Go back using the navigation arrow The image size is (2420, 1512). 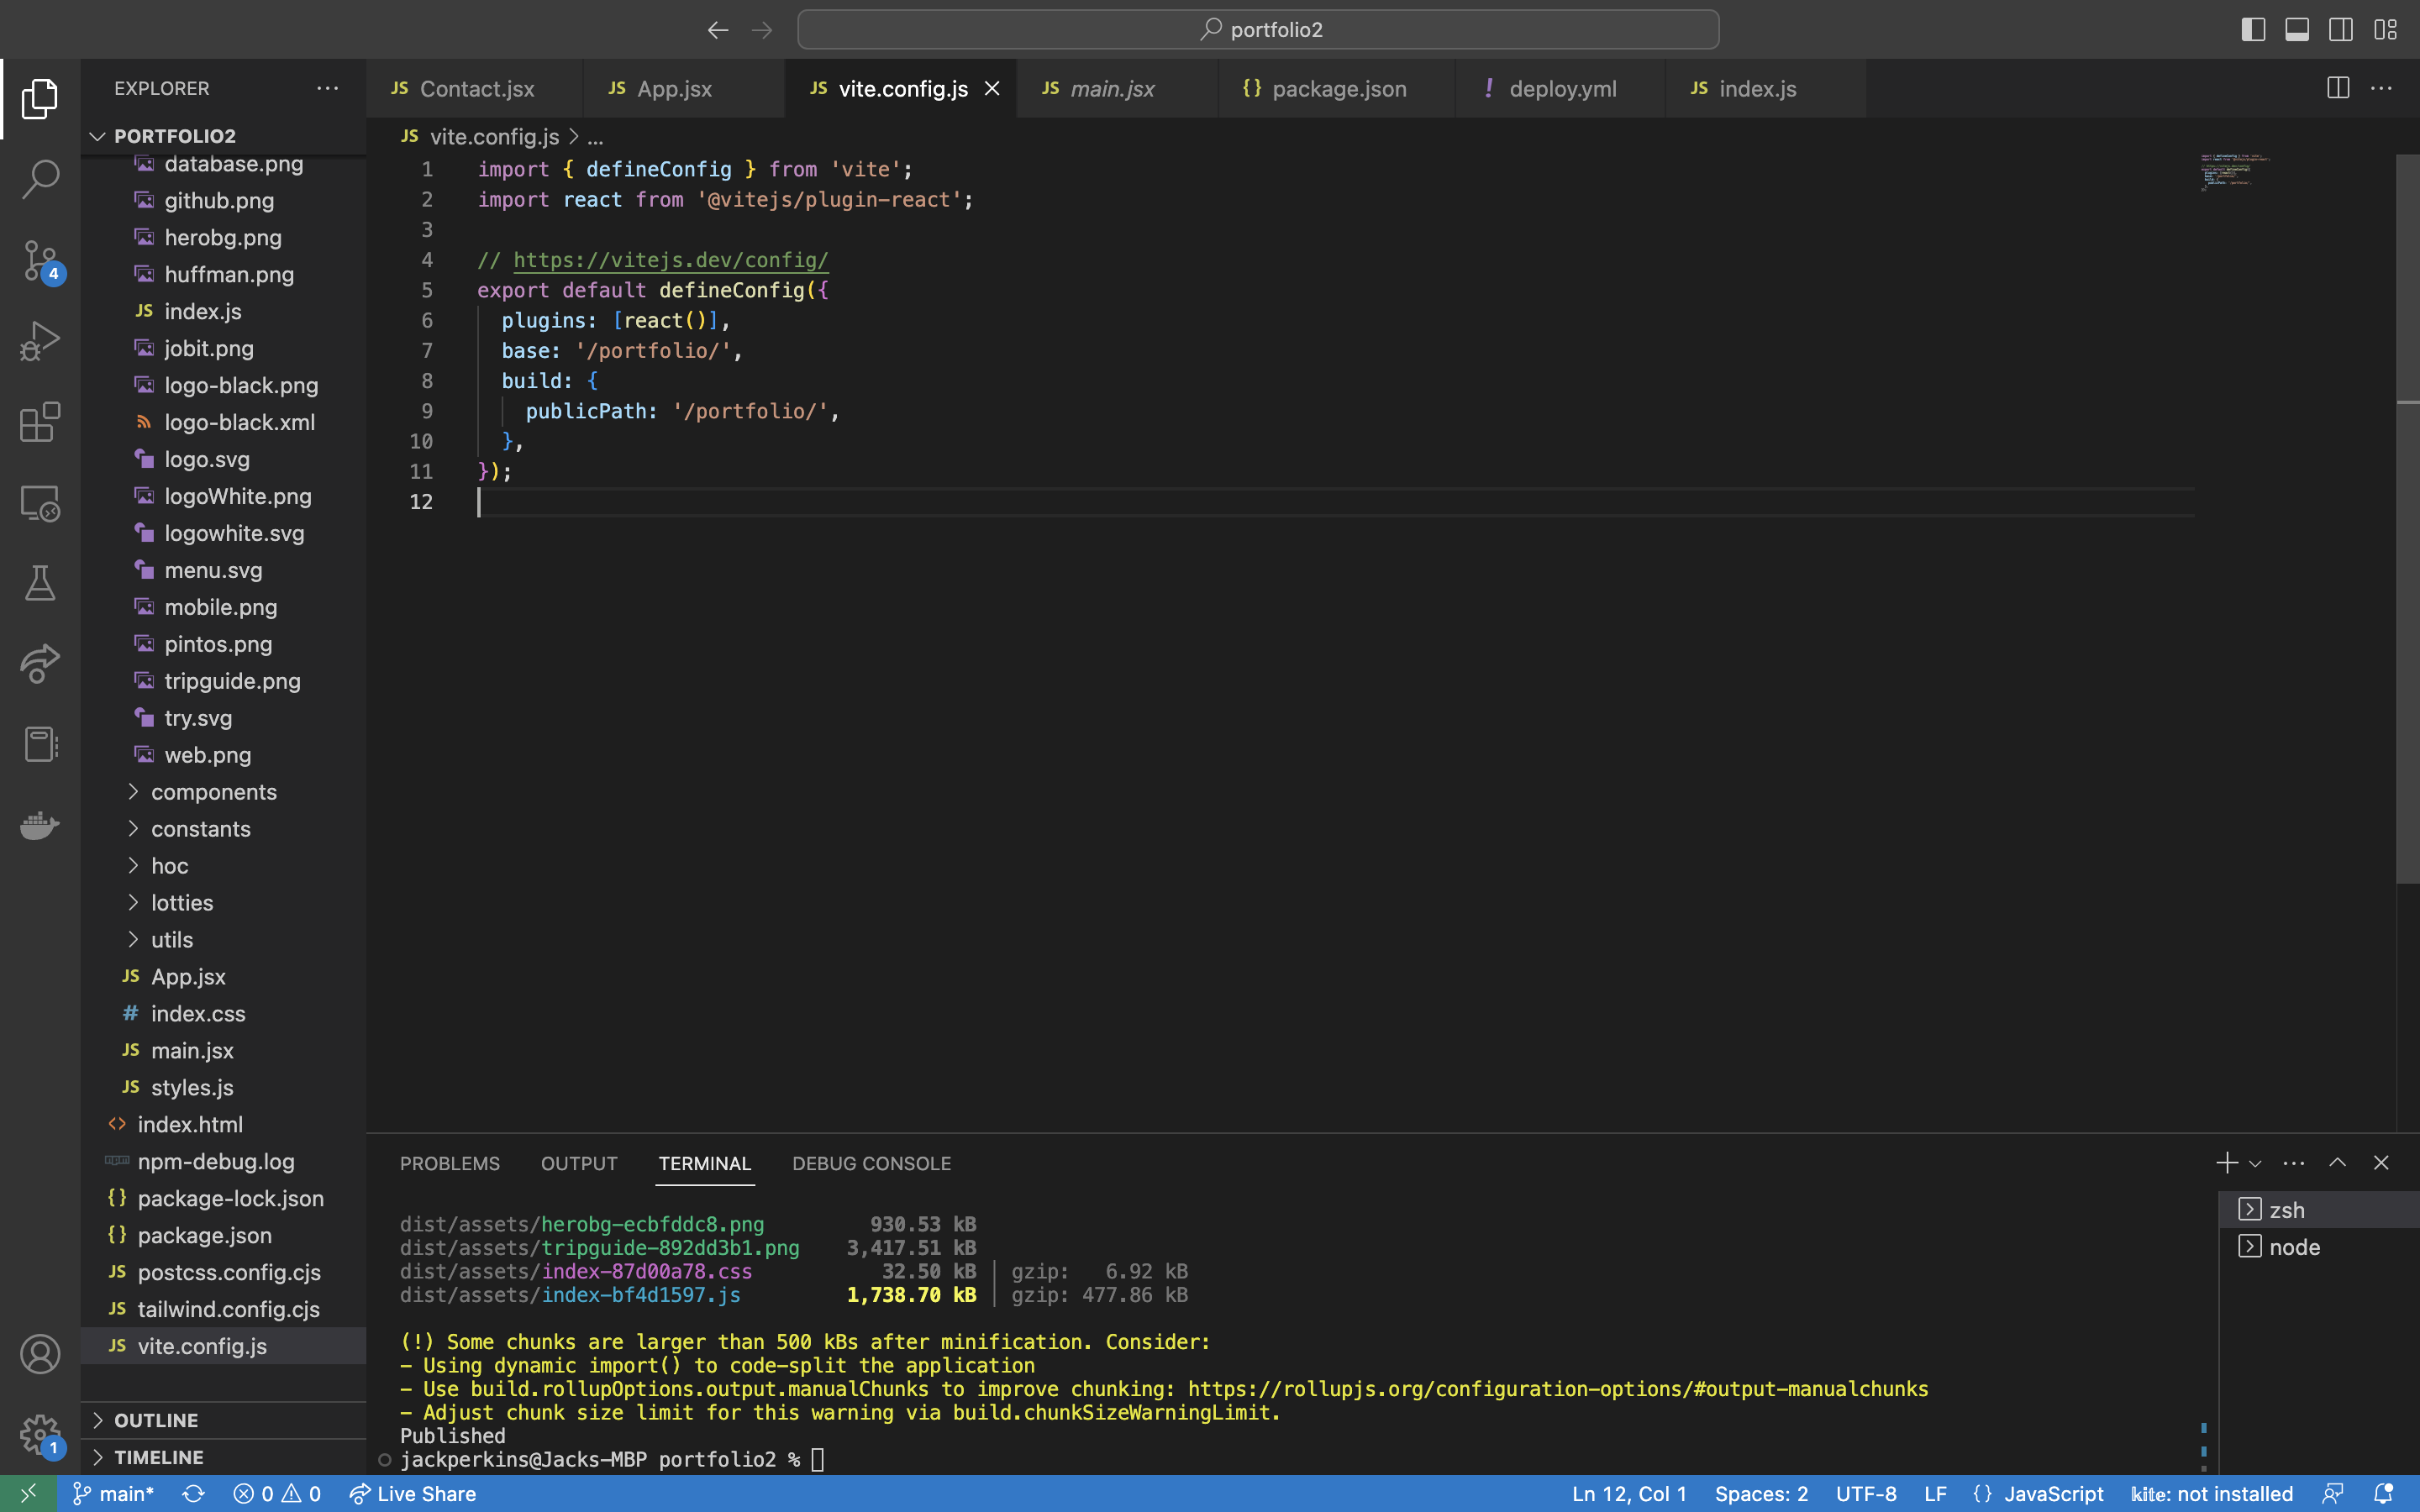(718, 30)
